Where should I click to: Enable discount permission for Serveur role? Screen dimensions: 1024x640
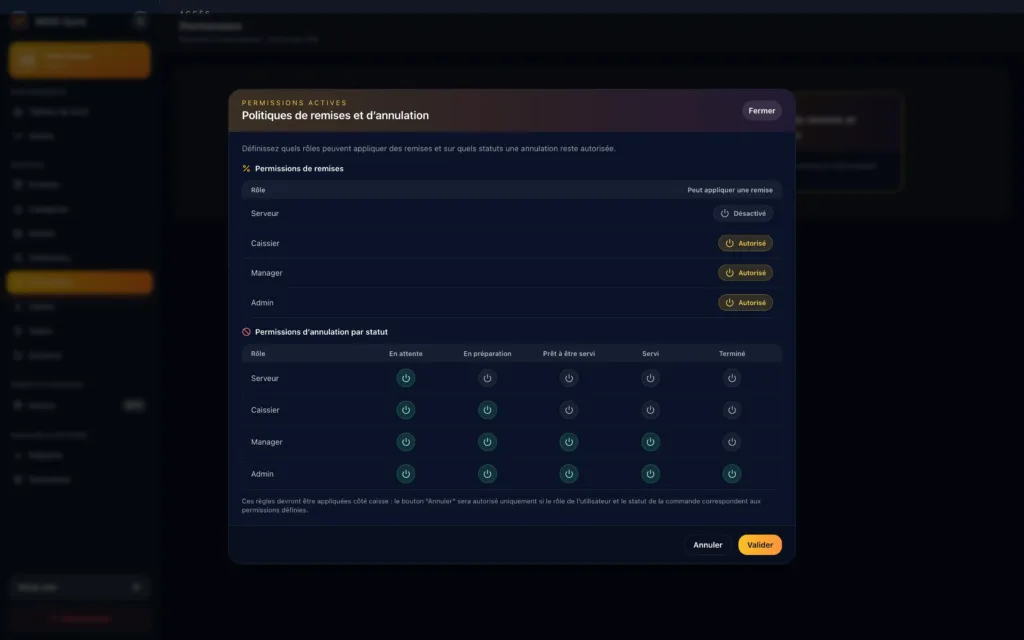coord(743,213)
